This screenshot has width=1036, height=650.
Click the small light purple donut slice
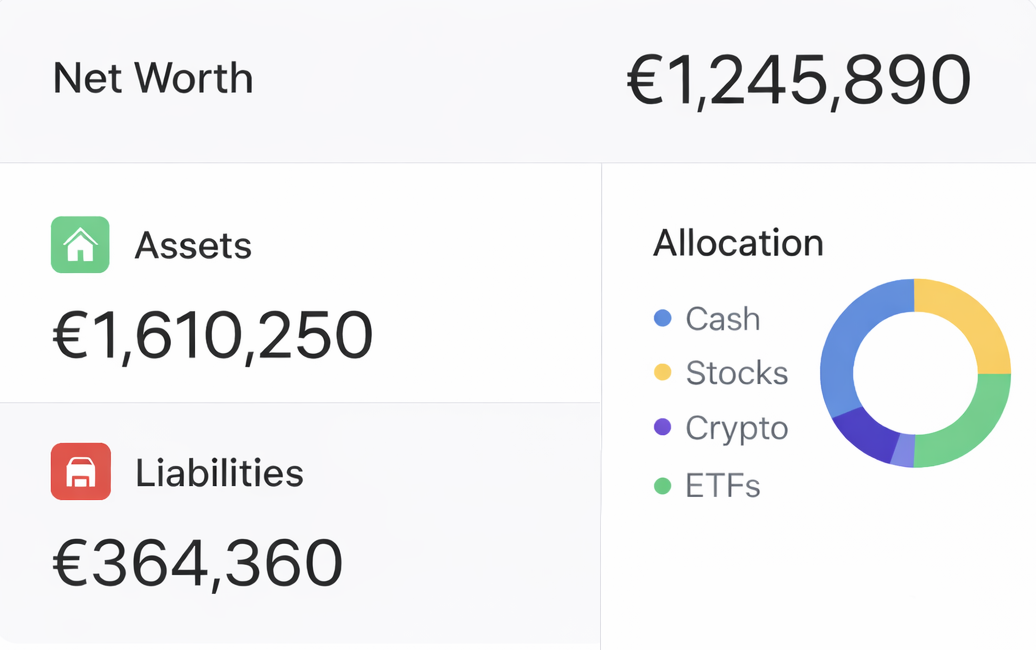pyautogui.click(x=903, y=451)
